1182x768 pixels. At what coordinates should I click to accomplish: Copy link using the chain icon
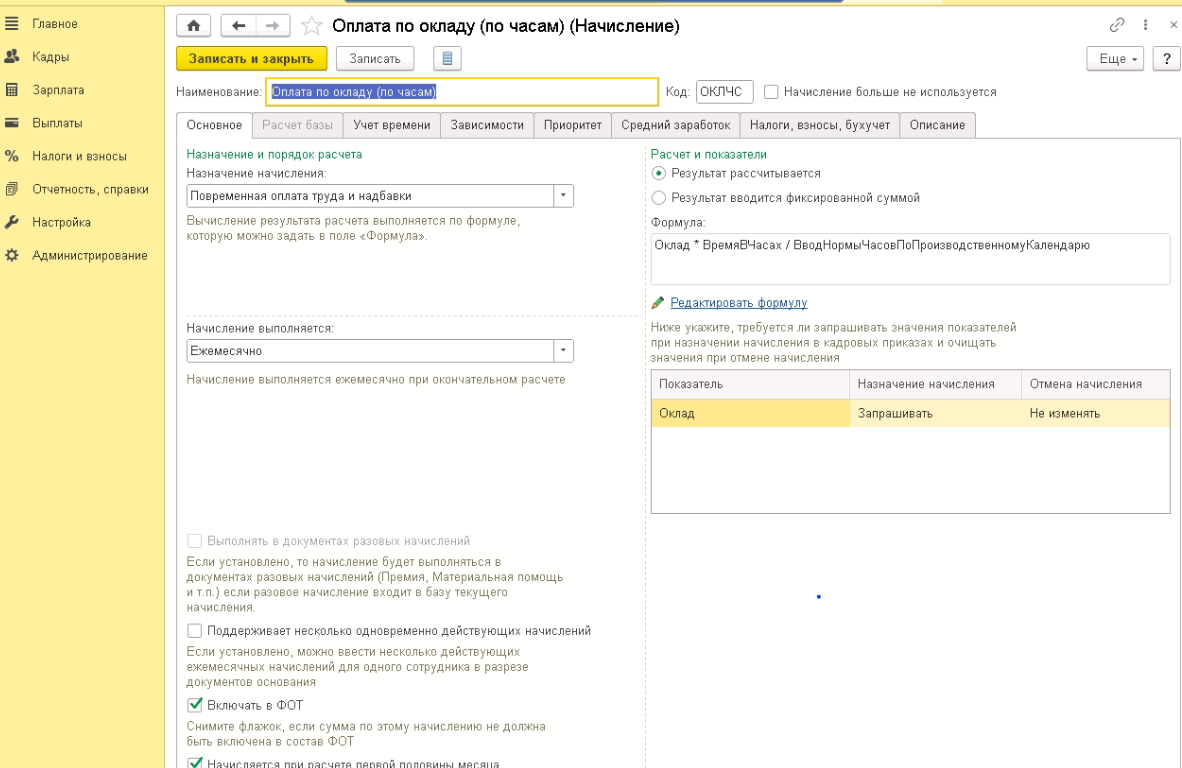[x=1117, y=25]
